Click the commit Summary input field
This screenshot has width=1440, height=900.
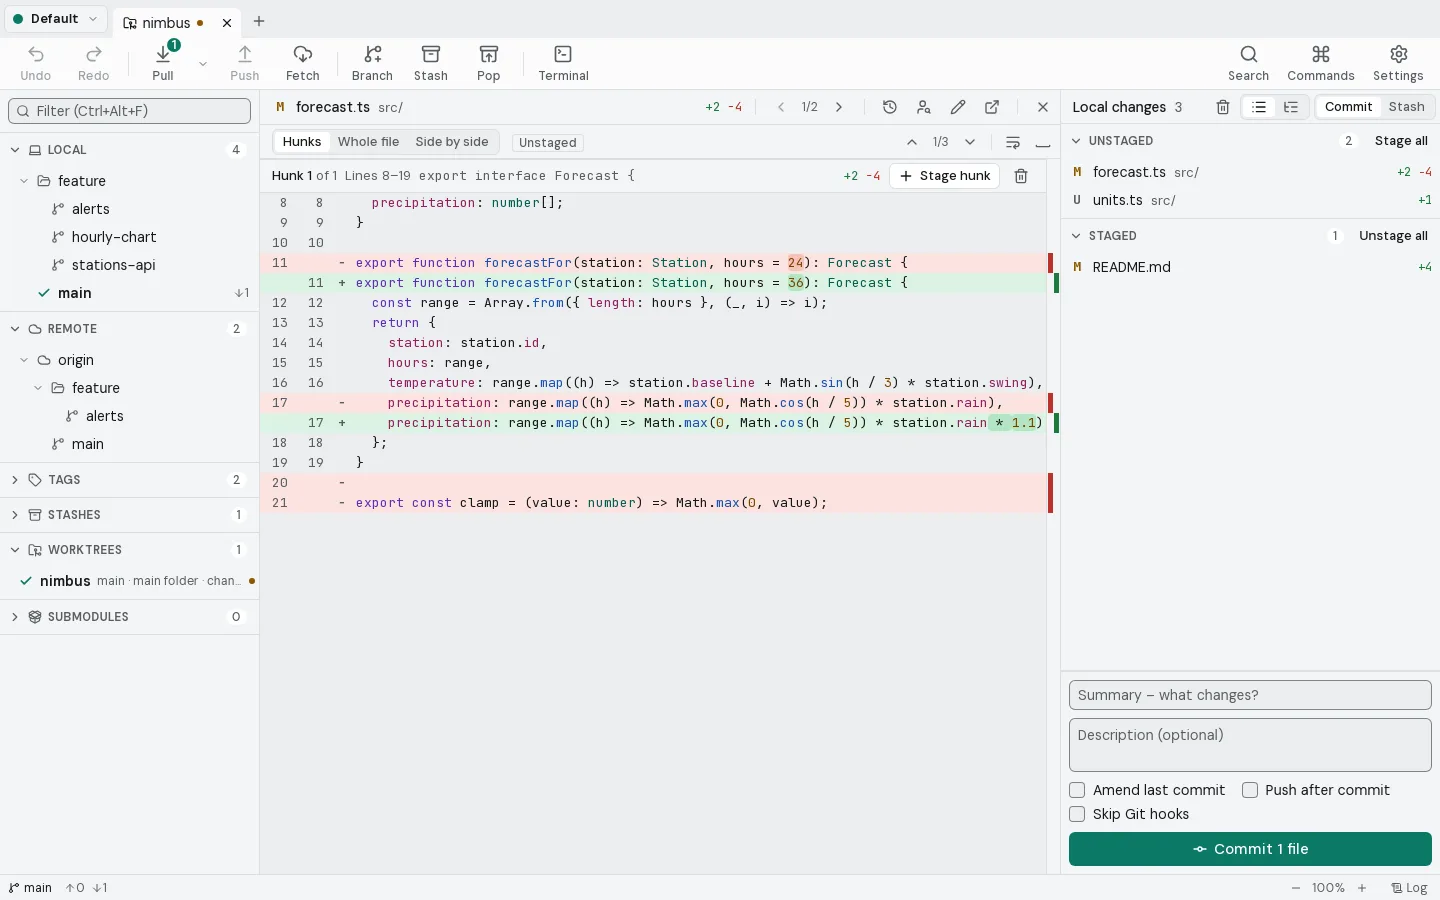(1250, 695)
